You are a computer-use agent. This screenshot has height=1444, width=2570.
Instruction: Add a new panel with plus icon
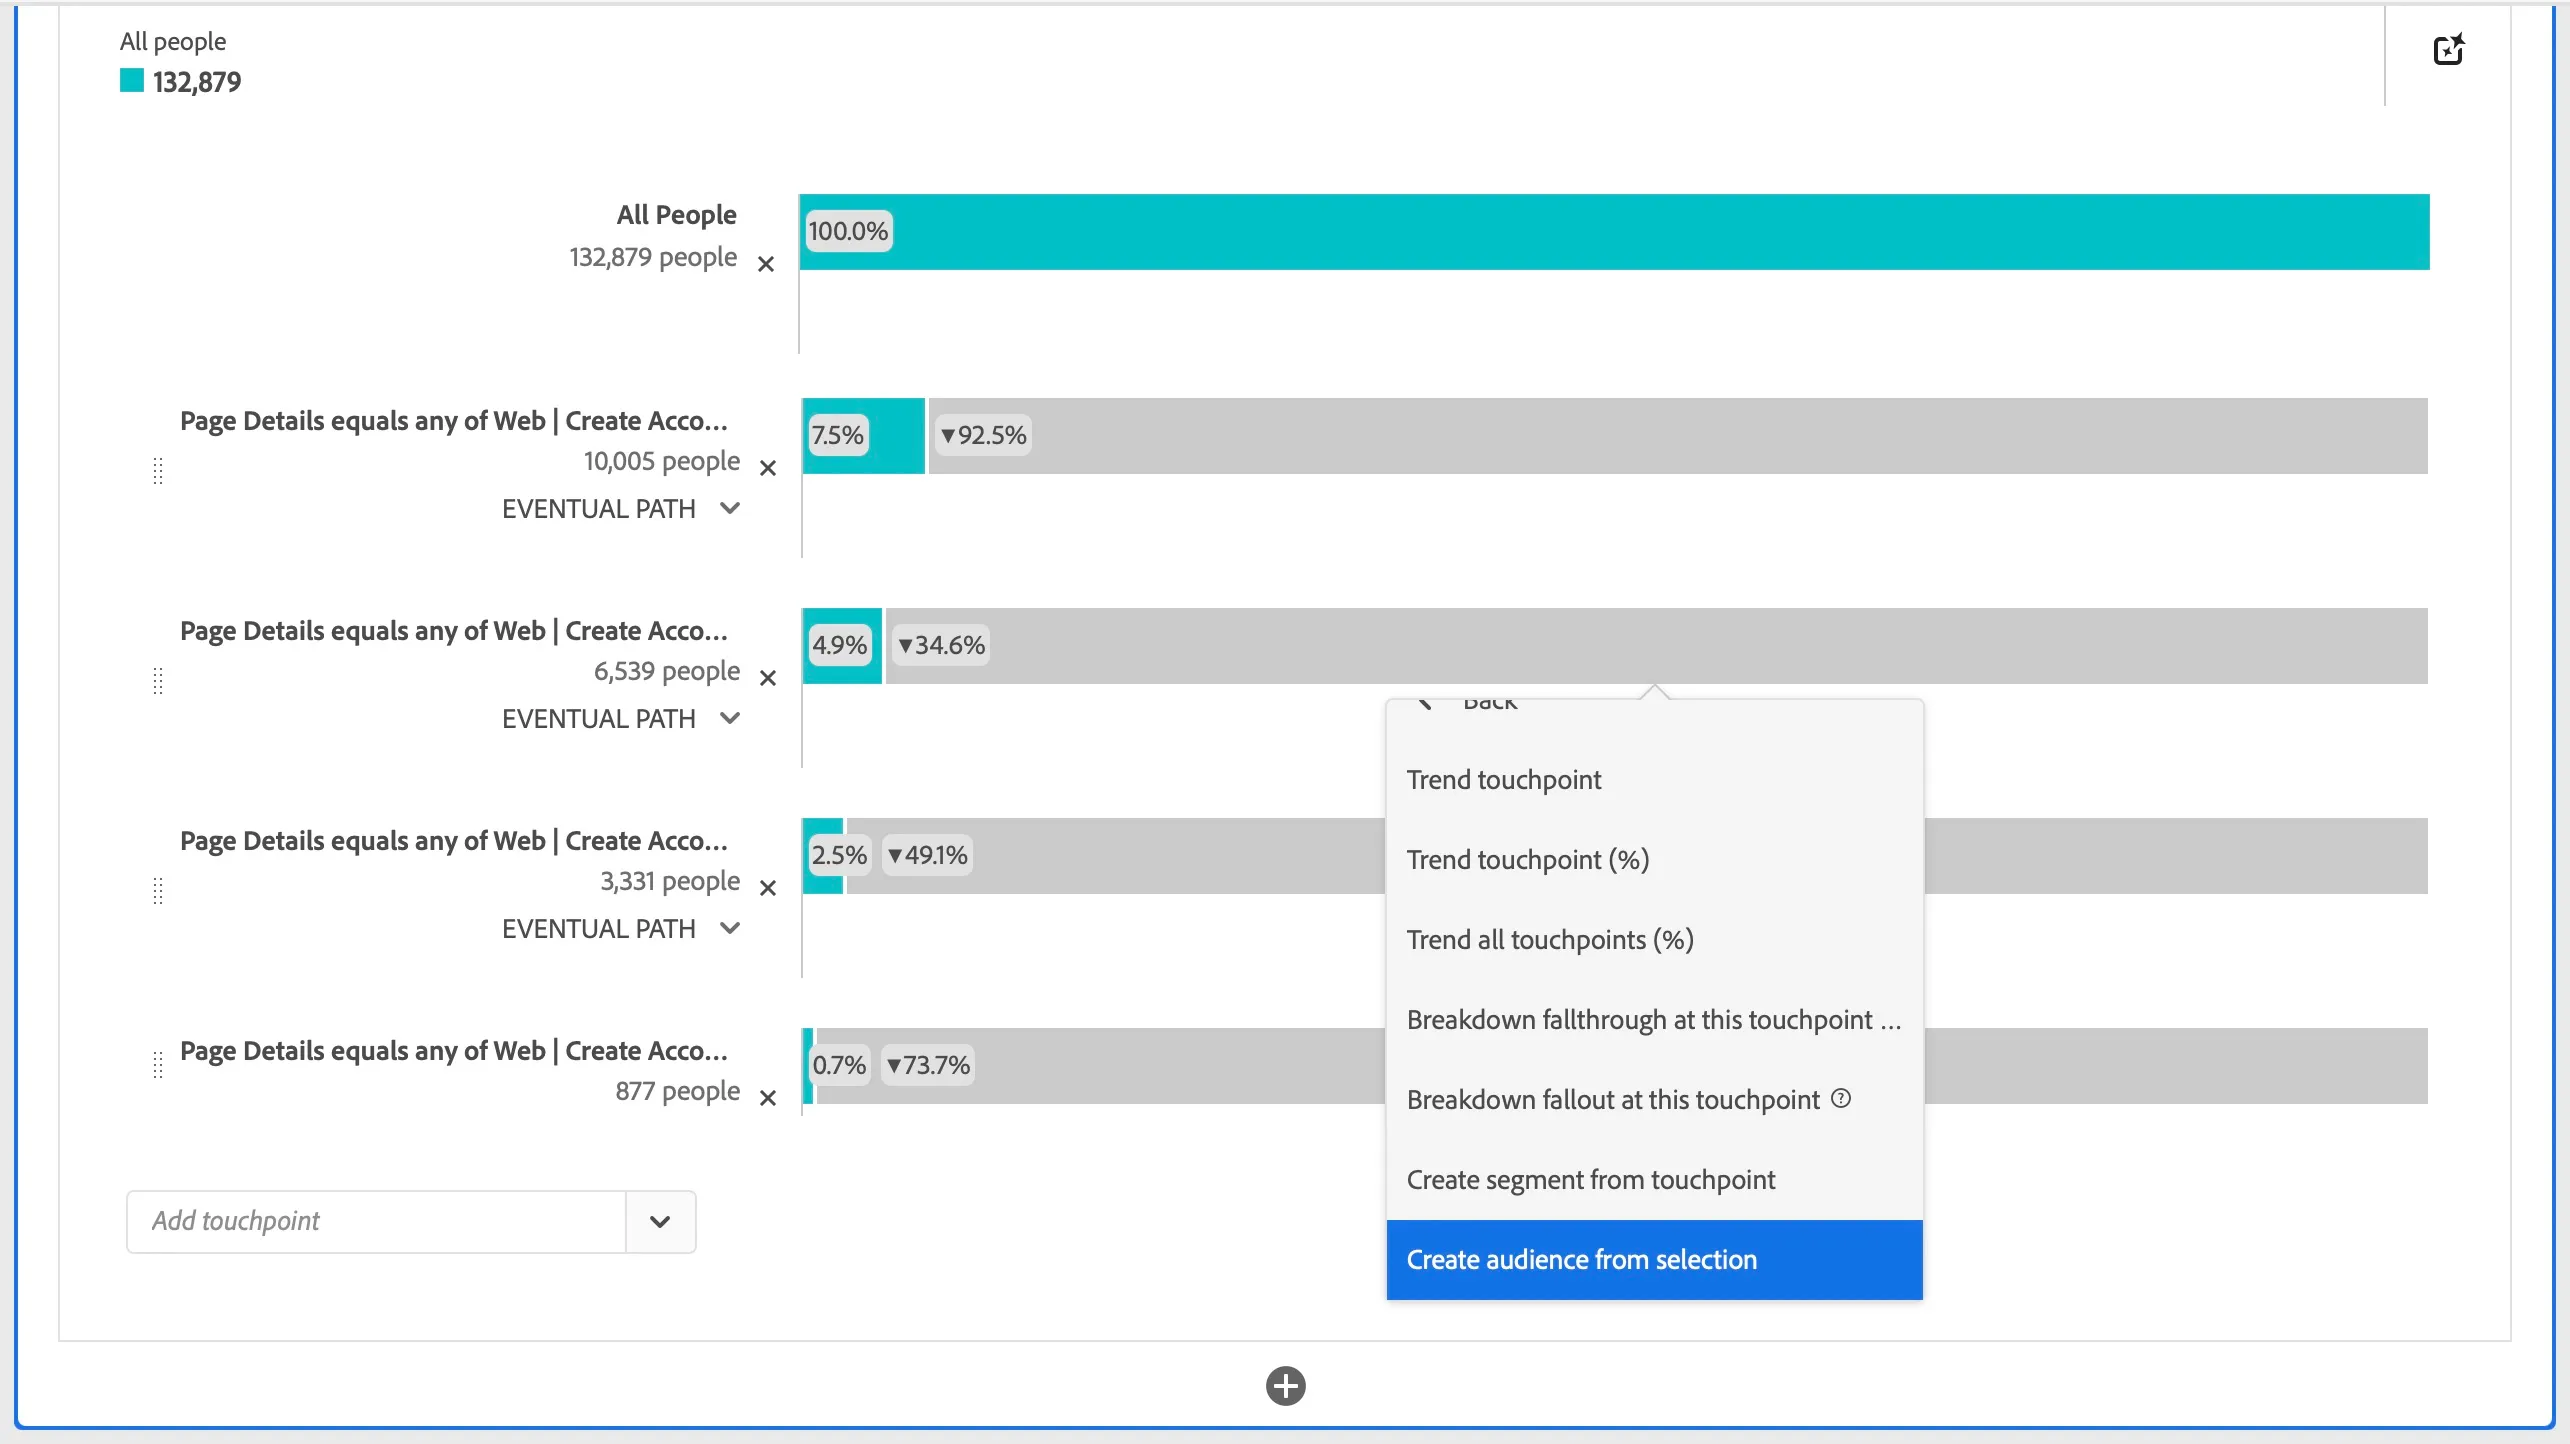click(x=1285, y=1386)
